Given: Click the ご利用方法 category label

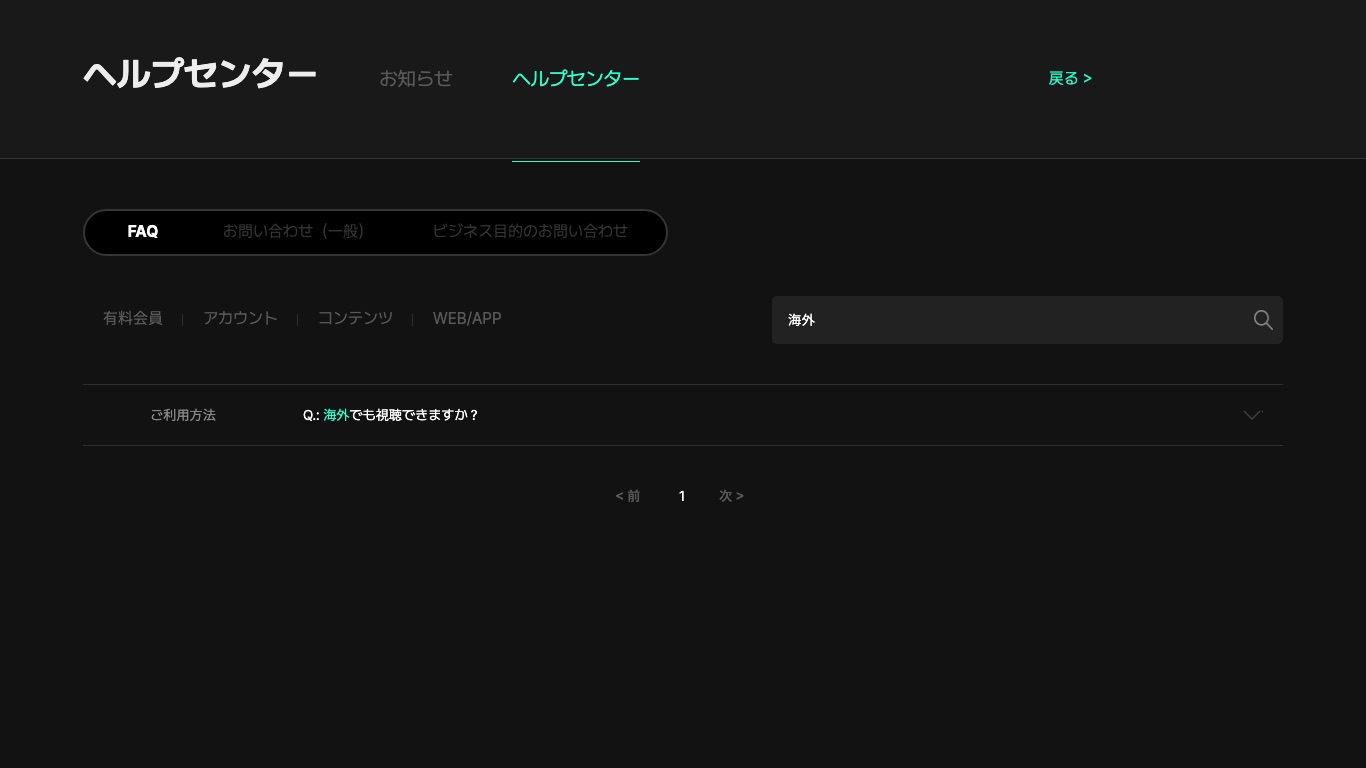Looking at the screenshot, I should (x=183, y=415).
